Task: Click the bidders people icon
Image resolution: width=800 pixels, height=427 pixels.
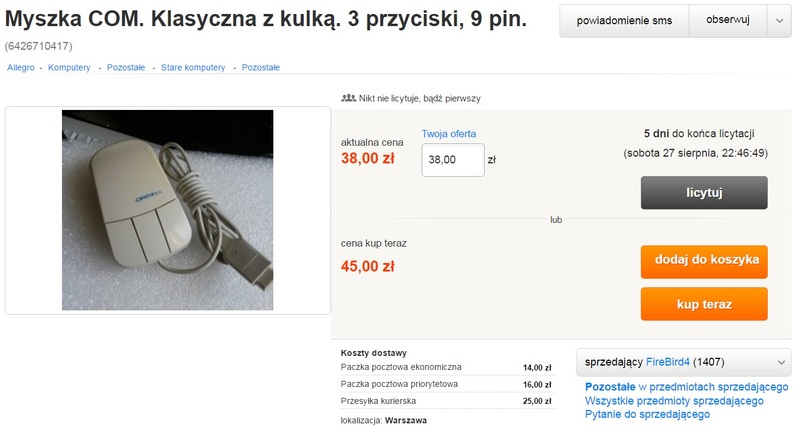Action: point(348,98)
